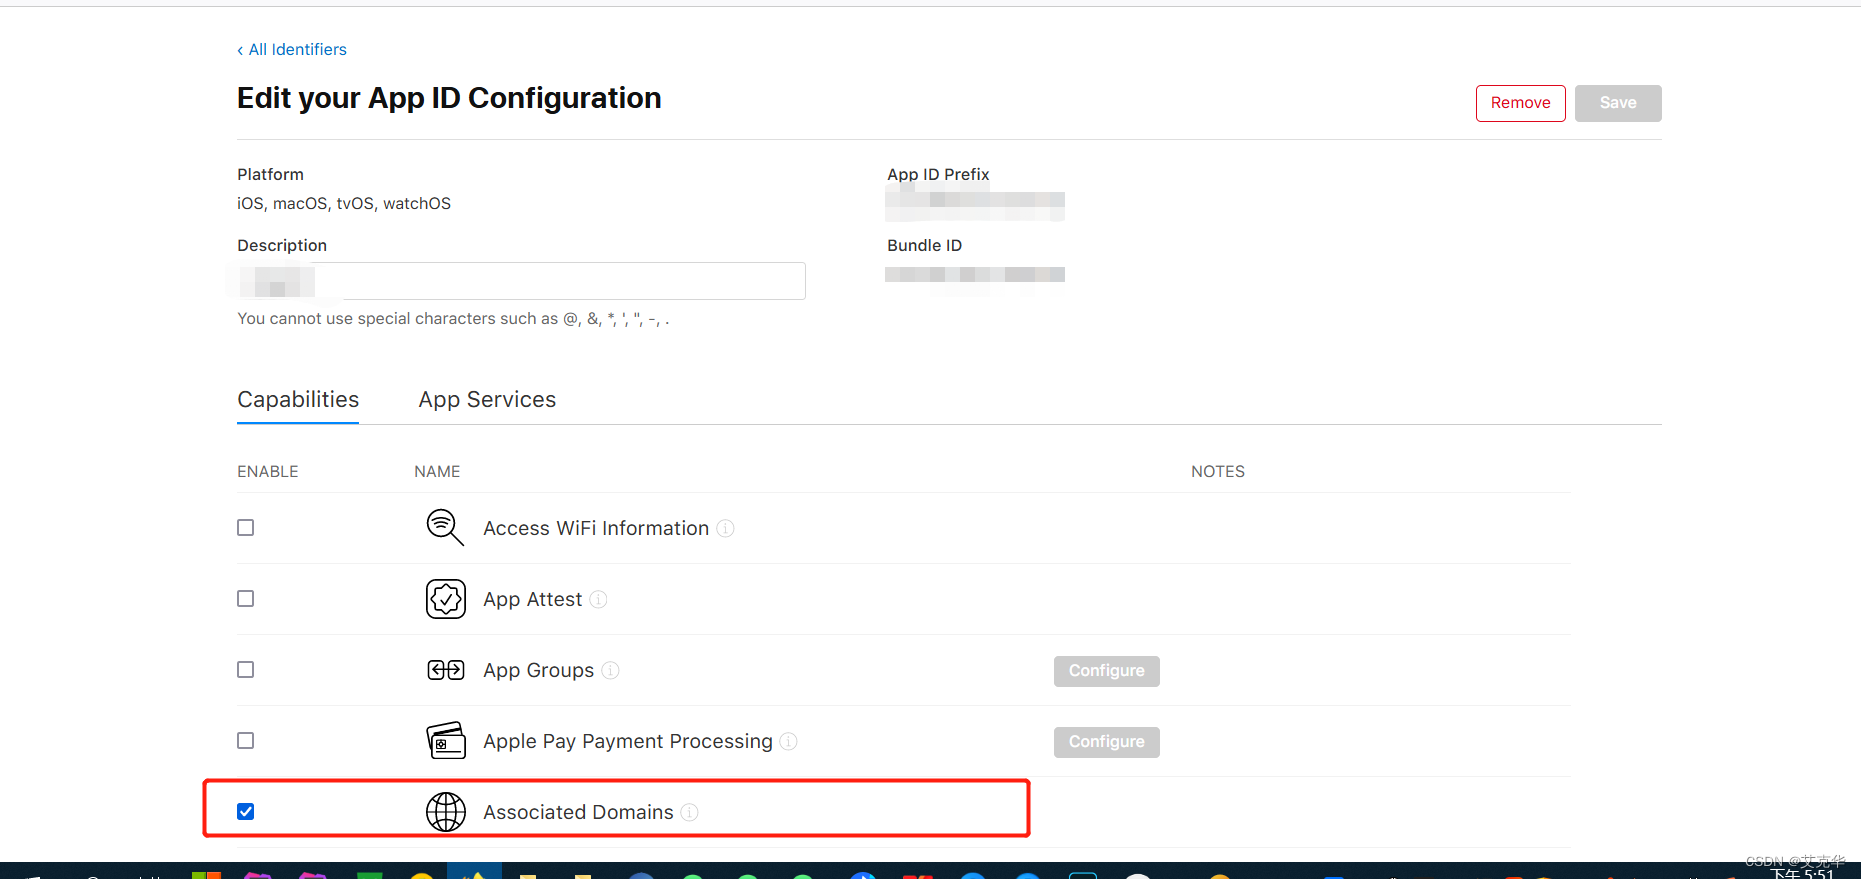Click the Access WiFi Information magnifier icon

[445, 528]
